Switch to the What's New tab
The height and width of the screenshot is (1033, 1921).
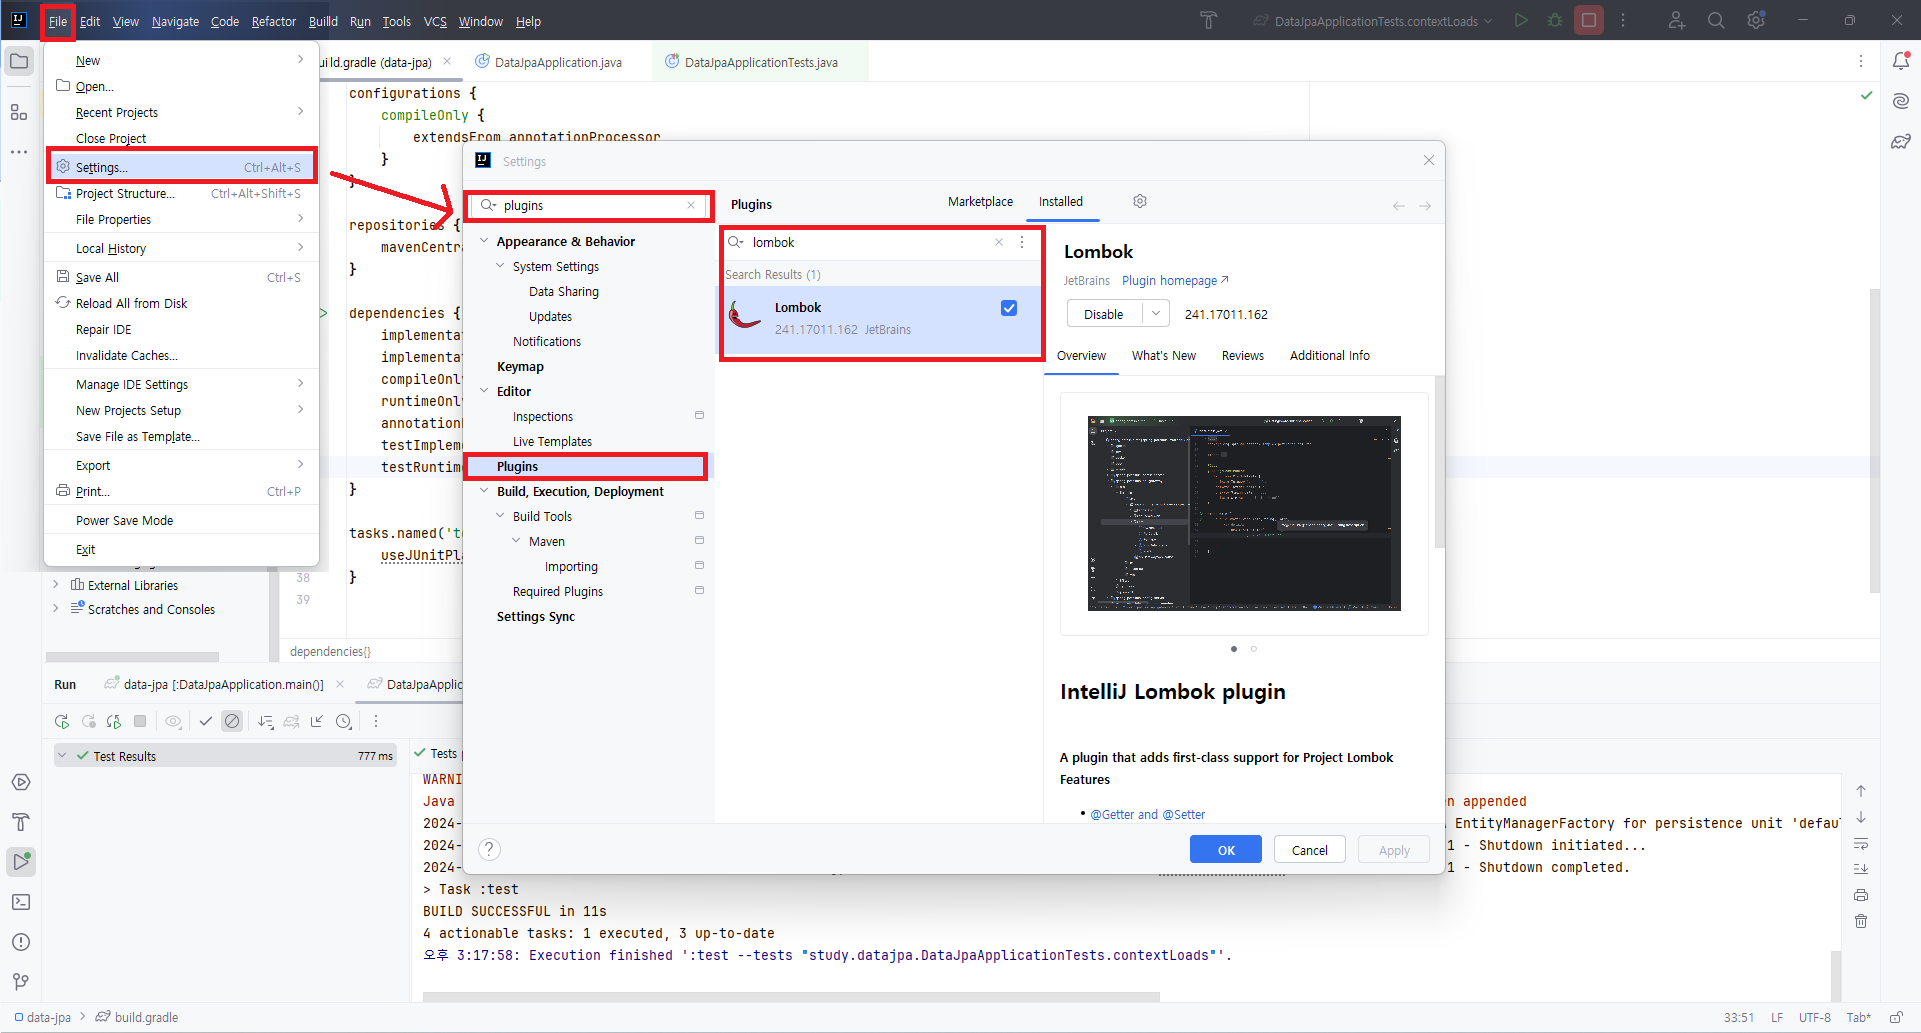tap(1163, 355)
